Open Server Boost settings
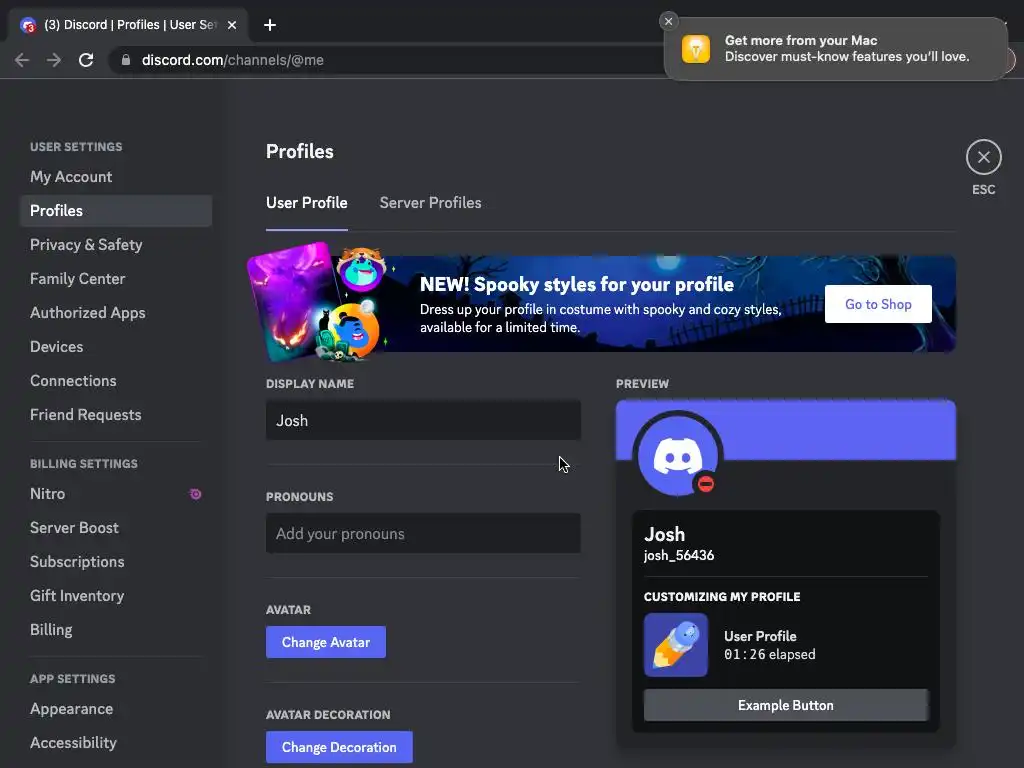The width and height of the screenshot is (1024, 768). click(116, 528)
